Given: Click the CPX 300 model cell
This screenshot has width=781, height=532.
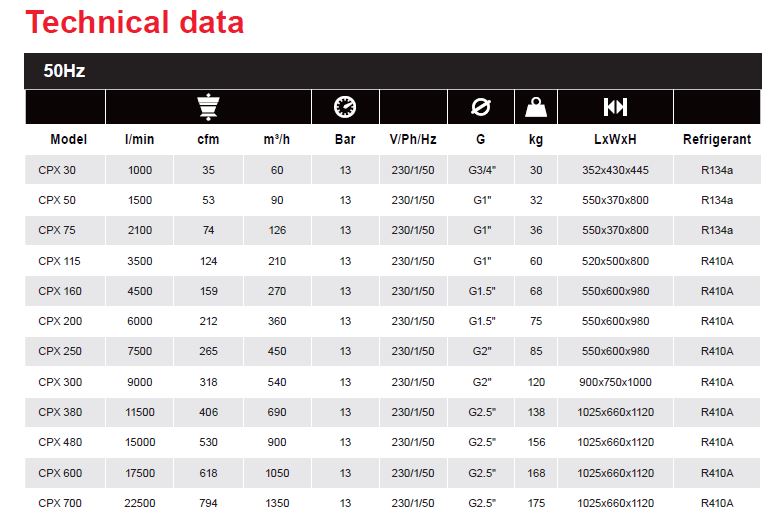Looking at the screenshot, I should [60, 382].
